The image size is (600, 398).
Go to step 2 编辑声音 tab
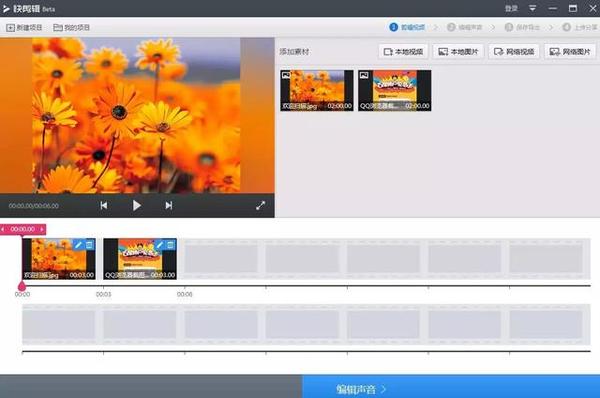click(465, 27)
